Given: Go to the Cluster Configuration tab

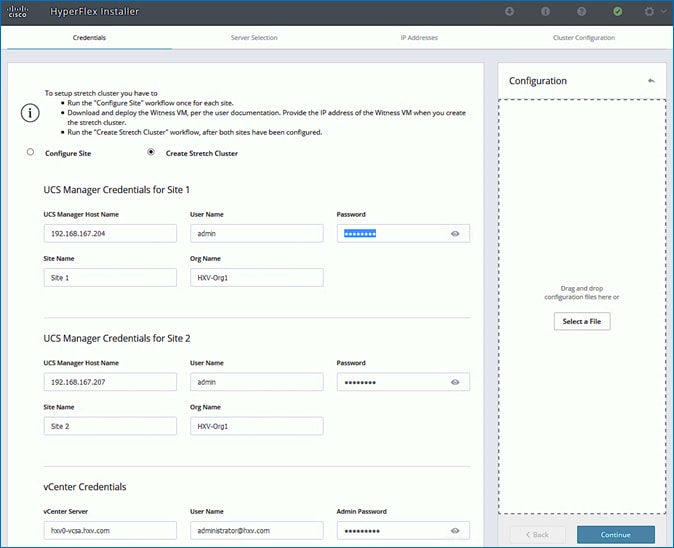Looking at the screenshot, I should tap(583, 38).
